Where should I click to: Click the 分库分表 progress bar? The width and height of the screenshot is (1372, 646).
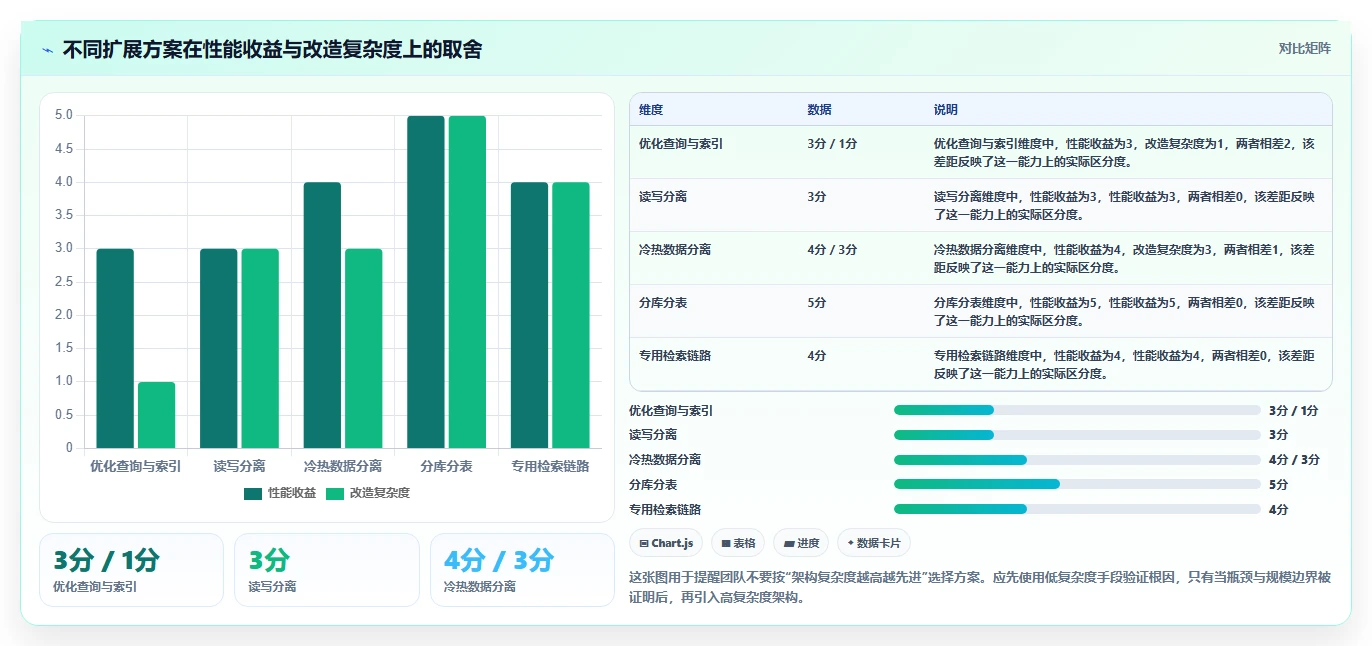(x=1077, y=484)
